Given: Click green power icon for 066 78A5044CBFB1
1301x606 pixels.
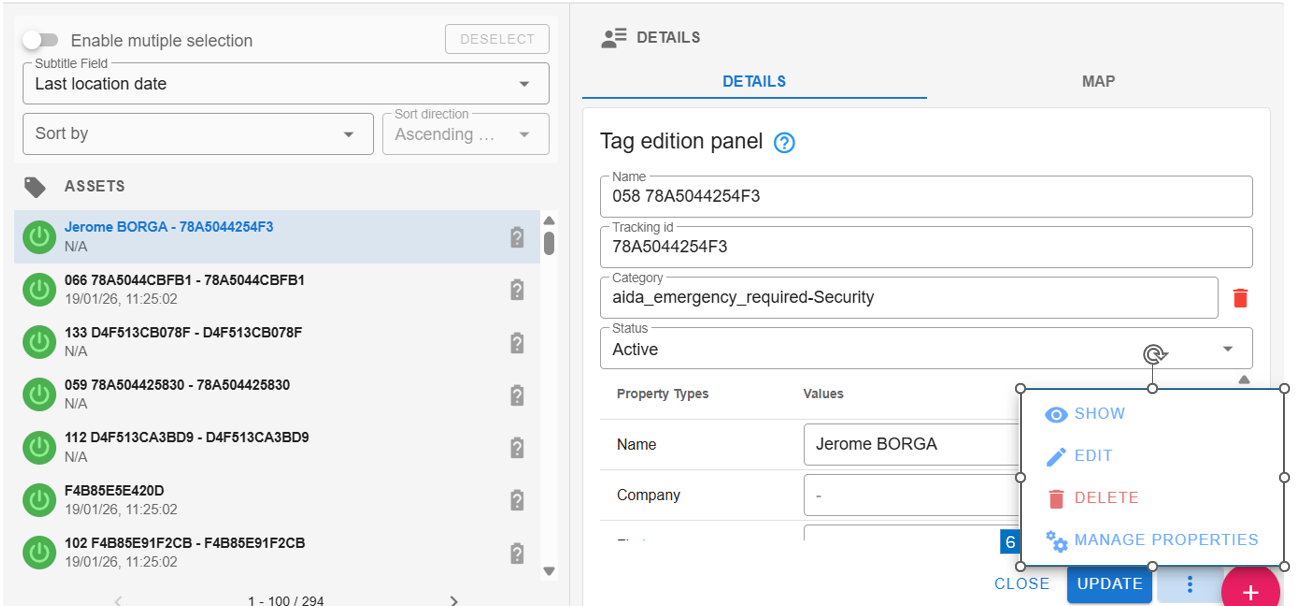Looking at the screenshot, I should (x=39, y=290).
